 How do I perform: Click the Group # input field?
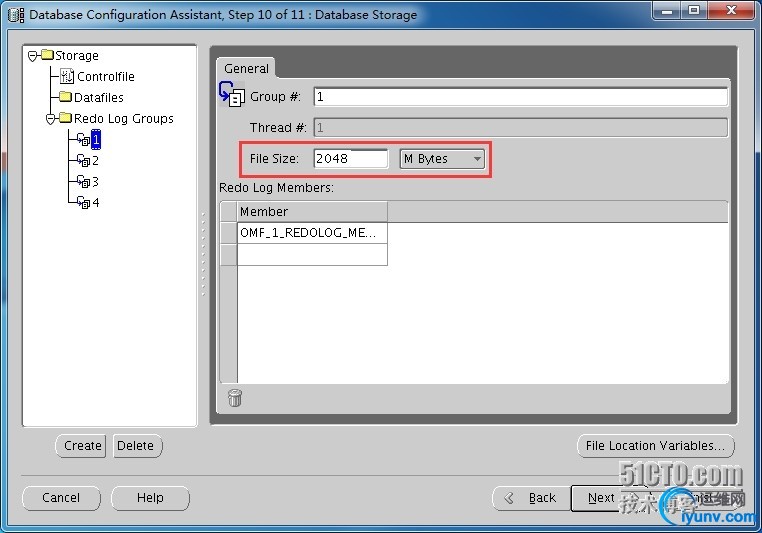[x=520, y=97]
